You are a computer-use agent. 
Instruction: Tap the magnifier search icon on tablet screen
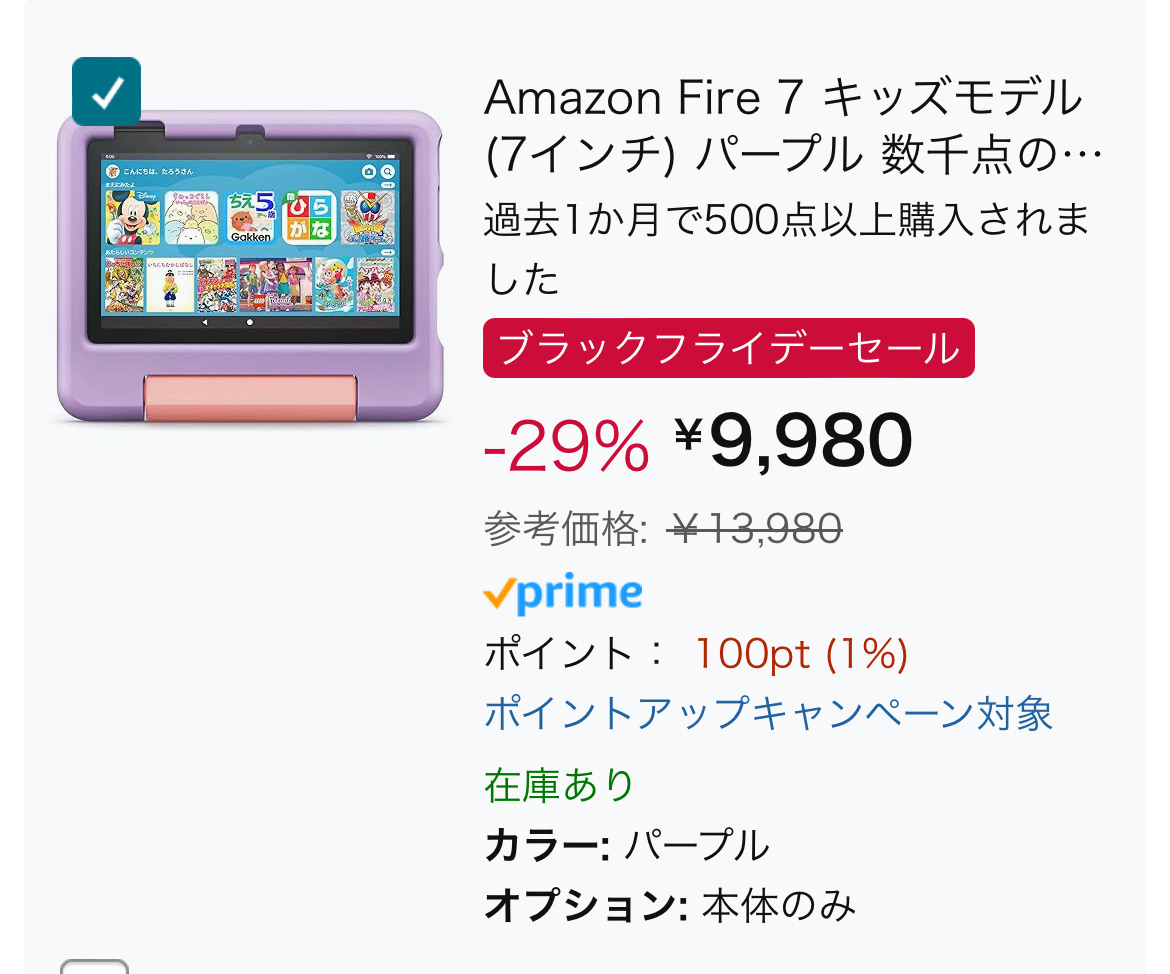pos(387,172)
